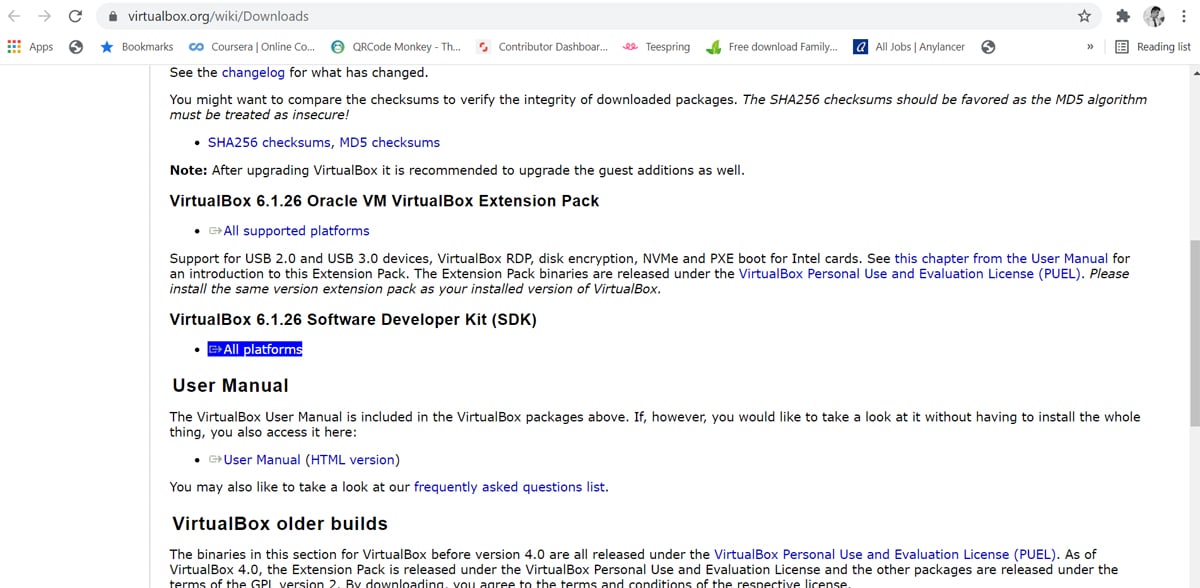
Task: Open the SHA256 checksums link
Action: tap(270, 143)
